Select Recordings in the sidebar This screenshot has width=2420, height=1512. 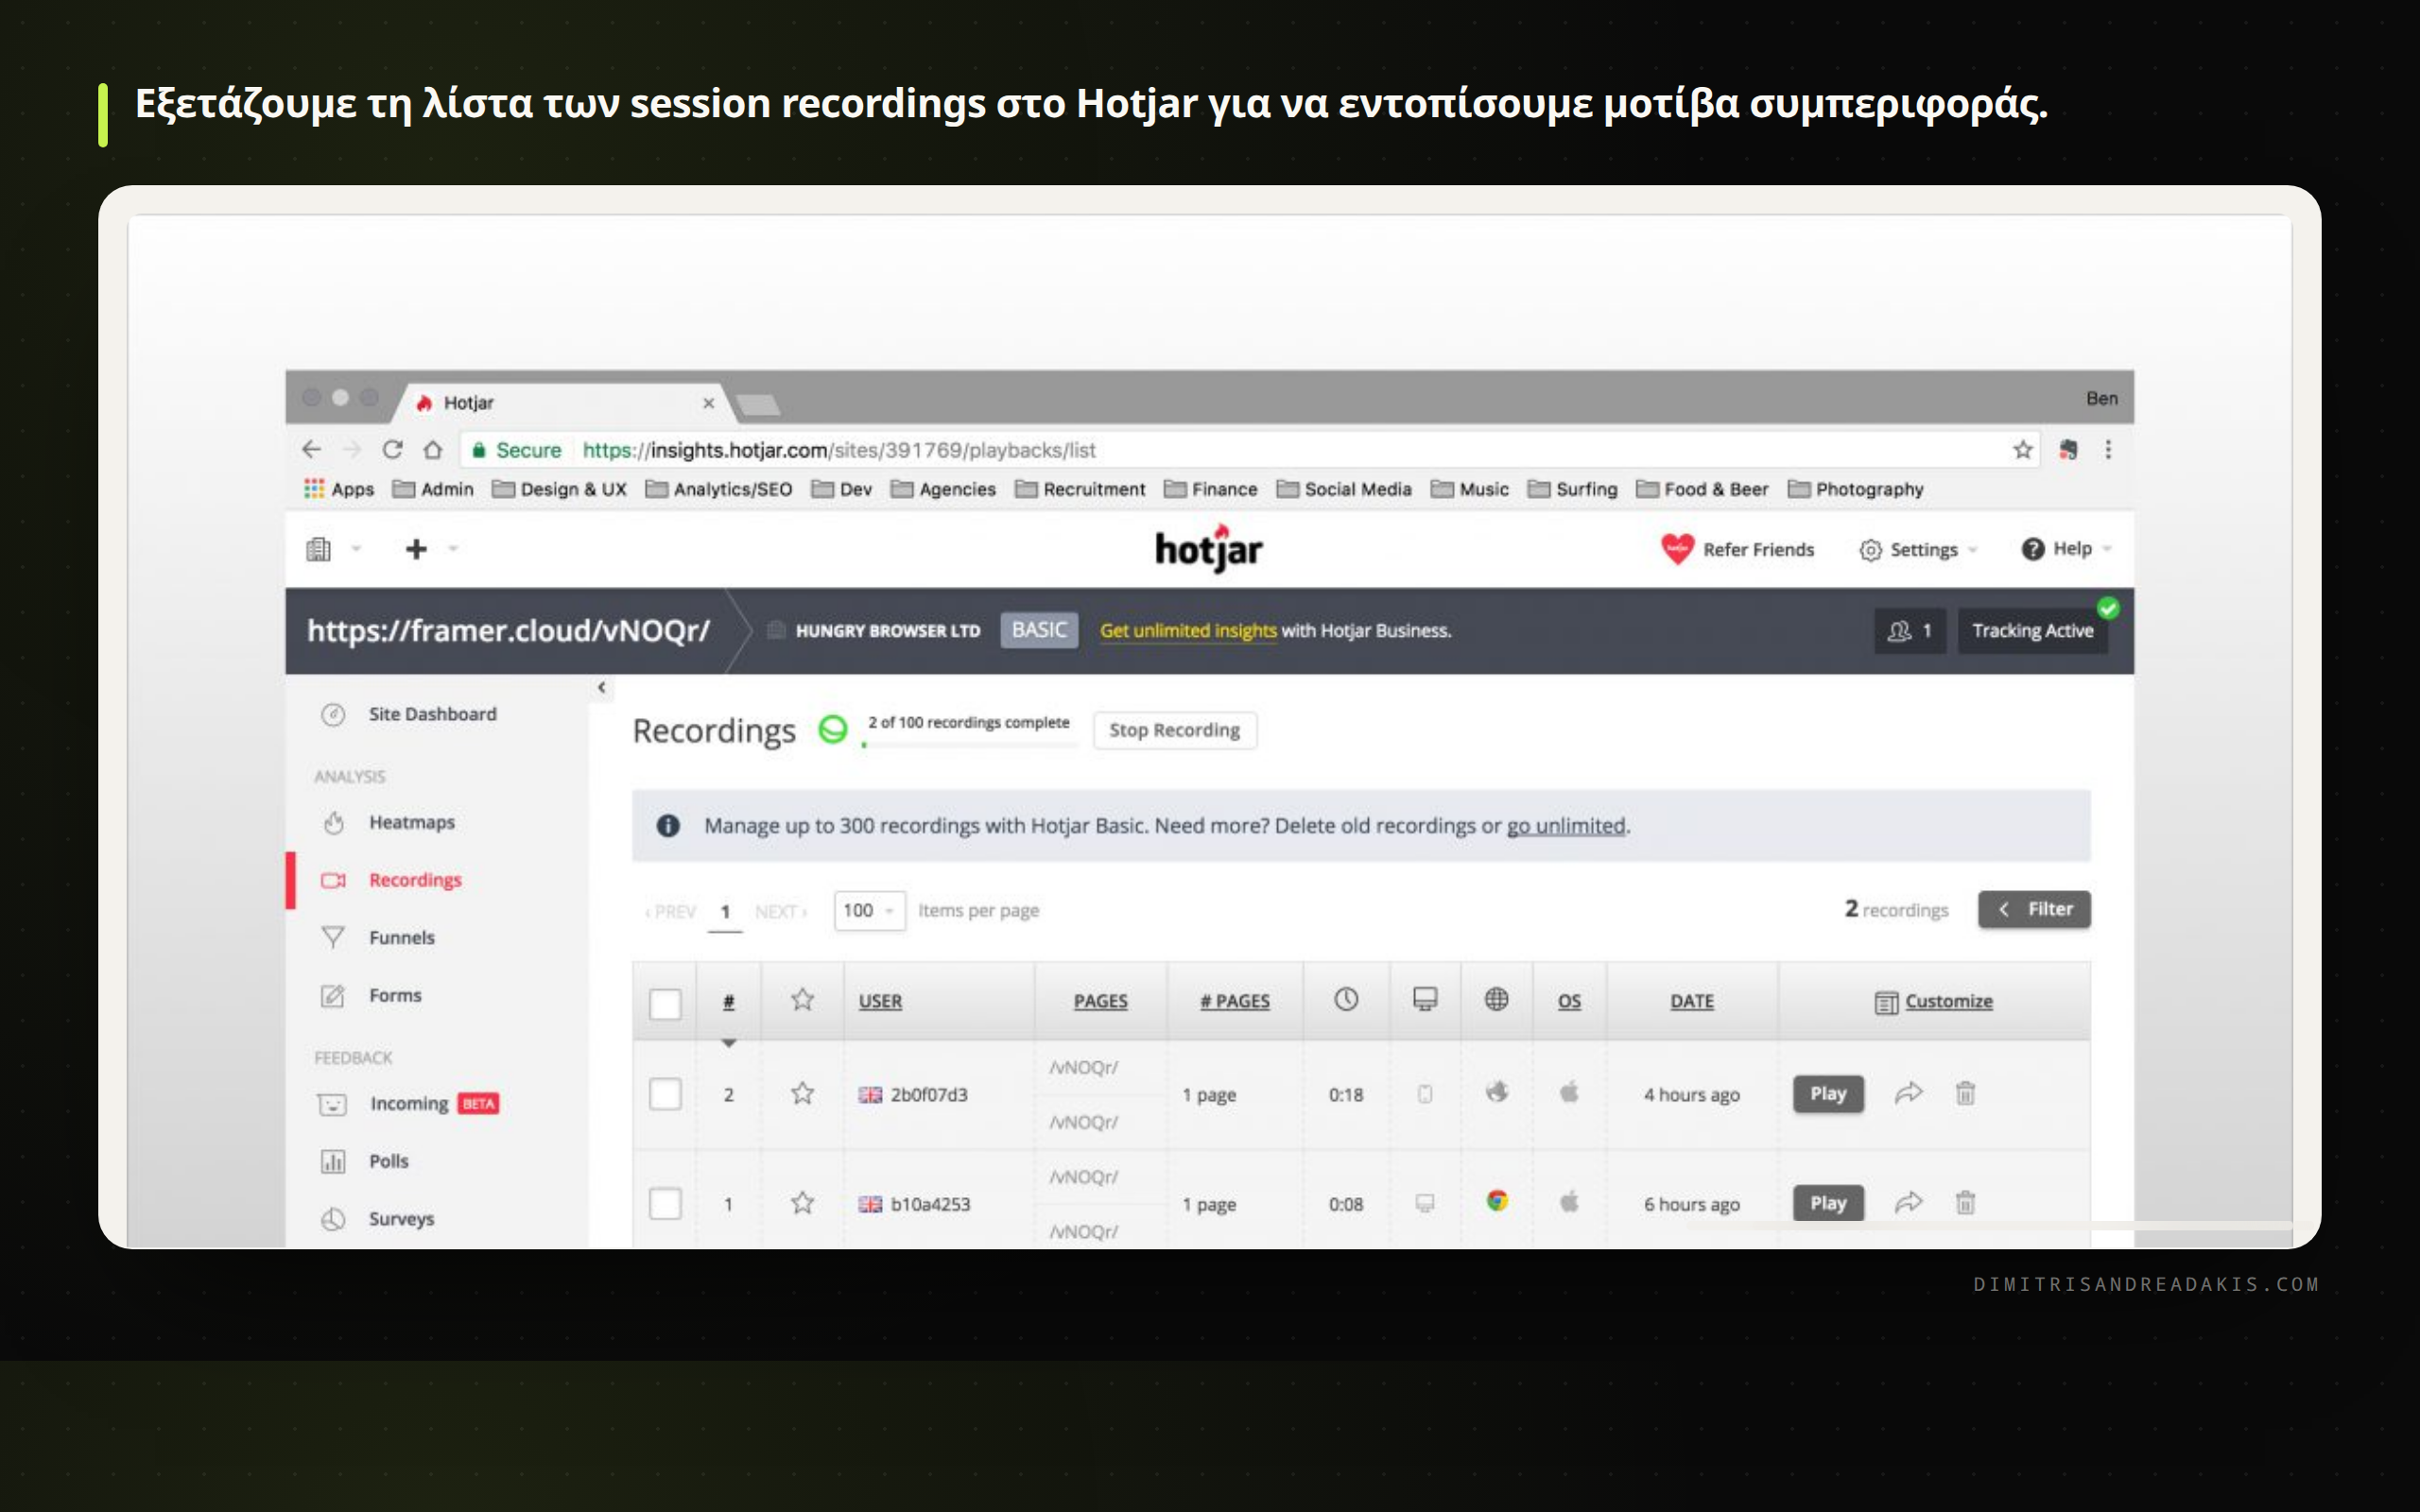[415, 880]
